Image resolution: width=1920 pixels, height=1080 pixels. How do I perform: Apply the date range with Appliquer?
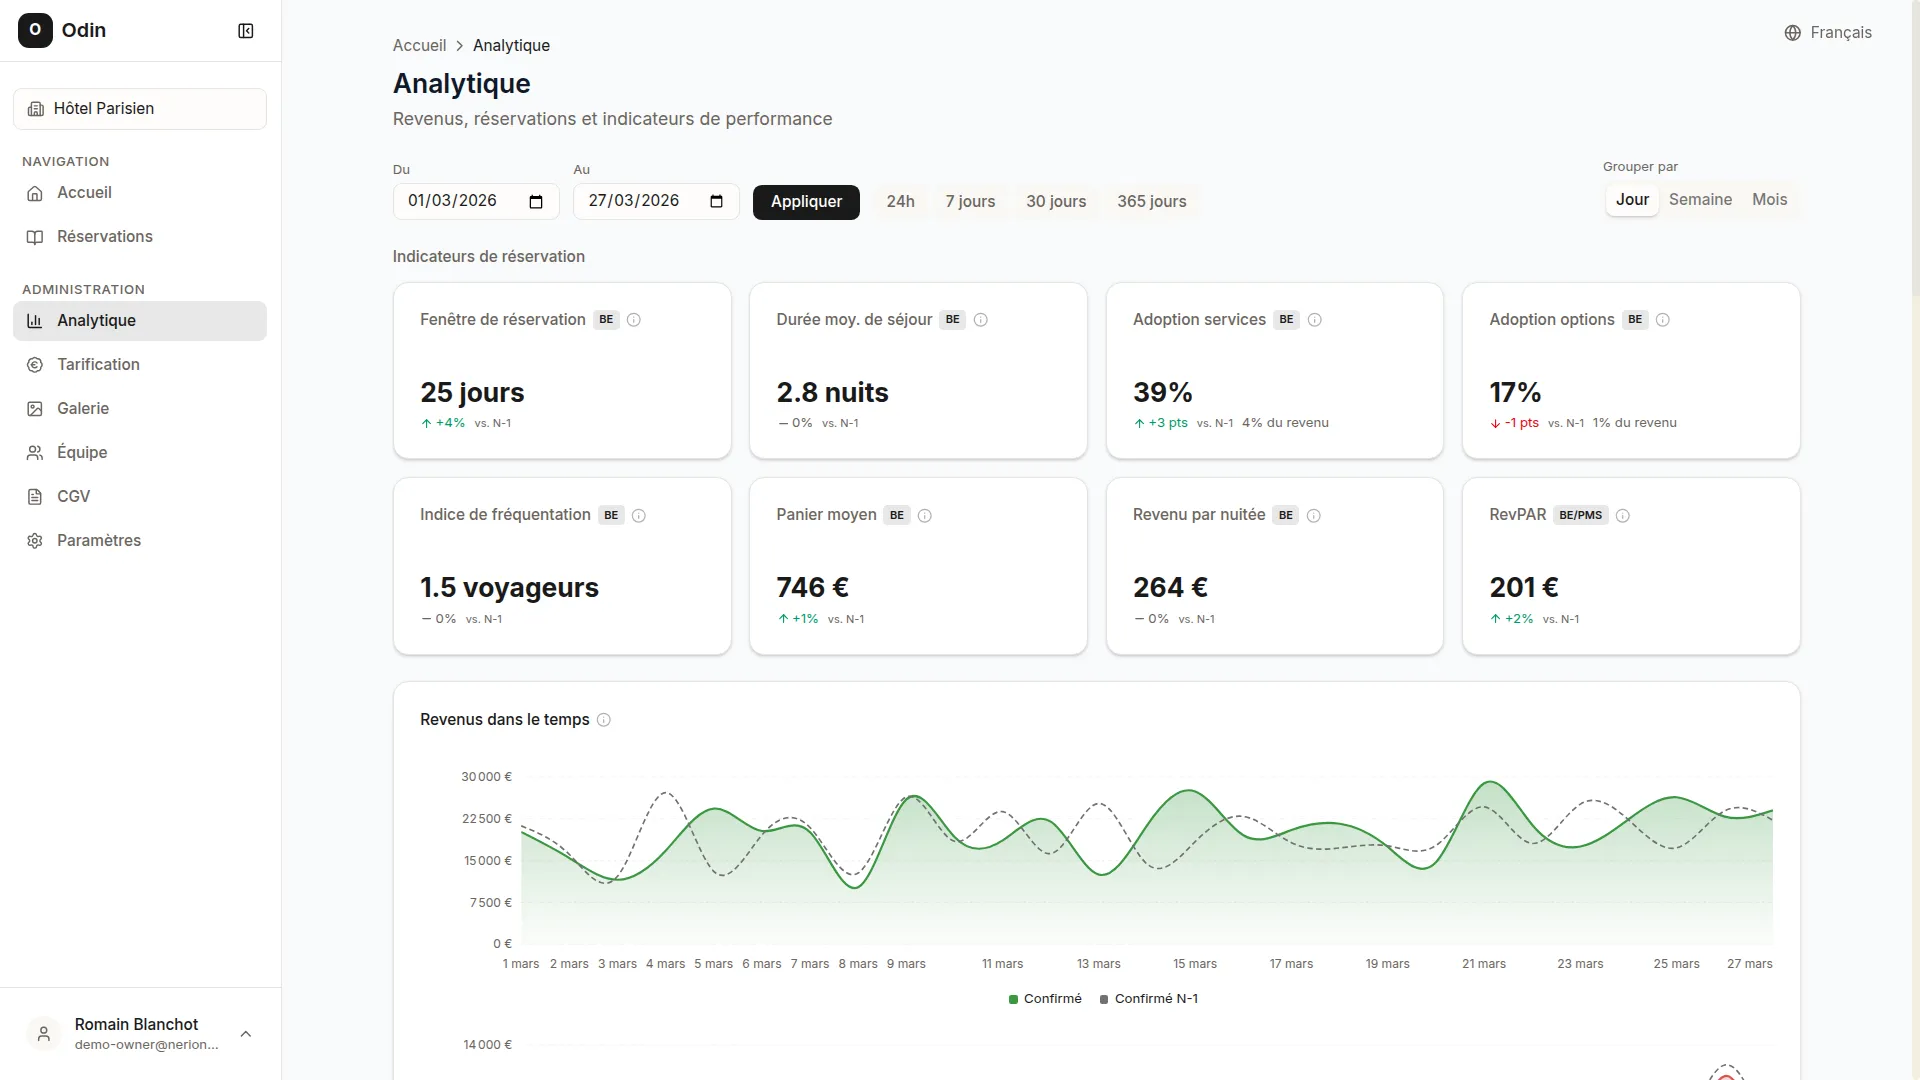(806, 201)
